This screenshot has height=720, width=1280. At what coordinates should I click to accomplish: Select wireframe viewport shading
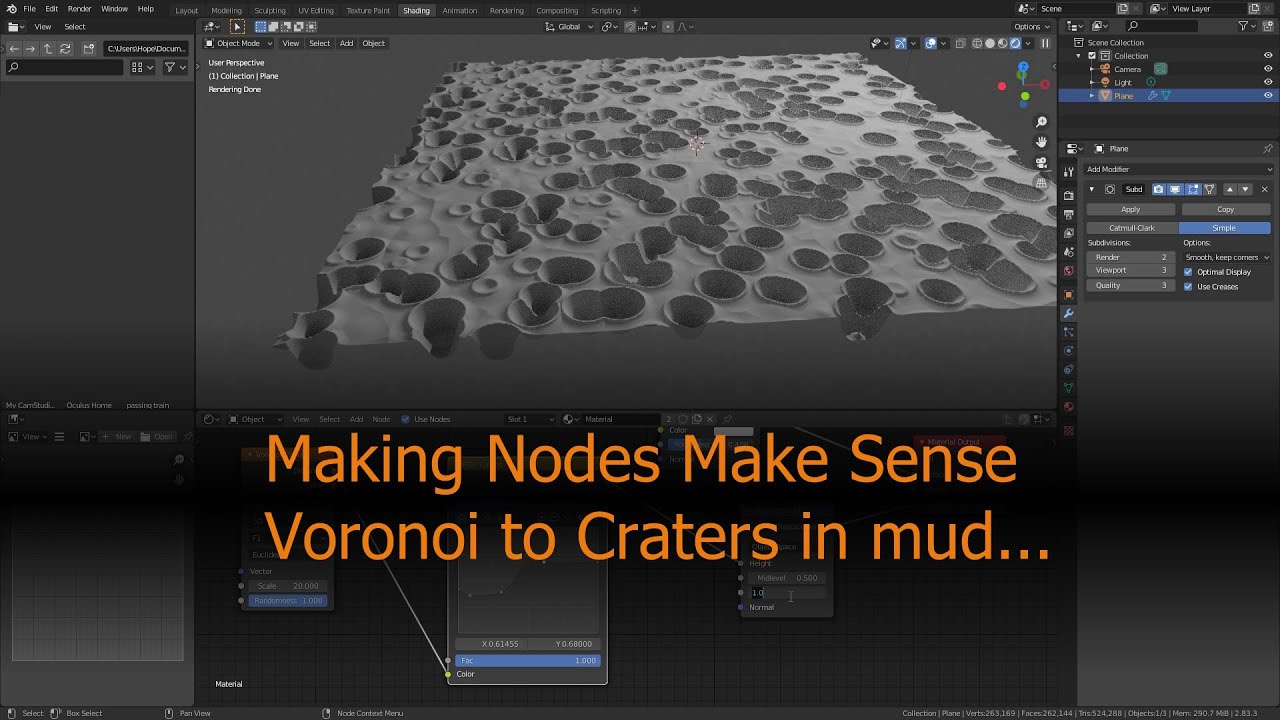[978, 43]
